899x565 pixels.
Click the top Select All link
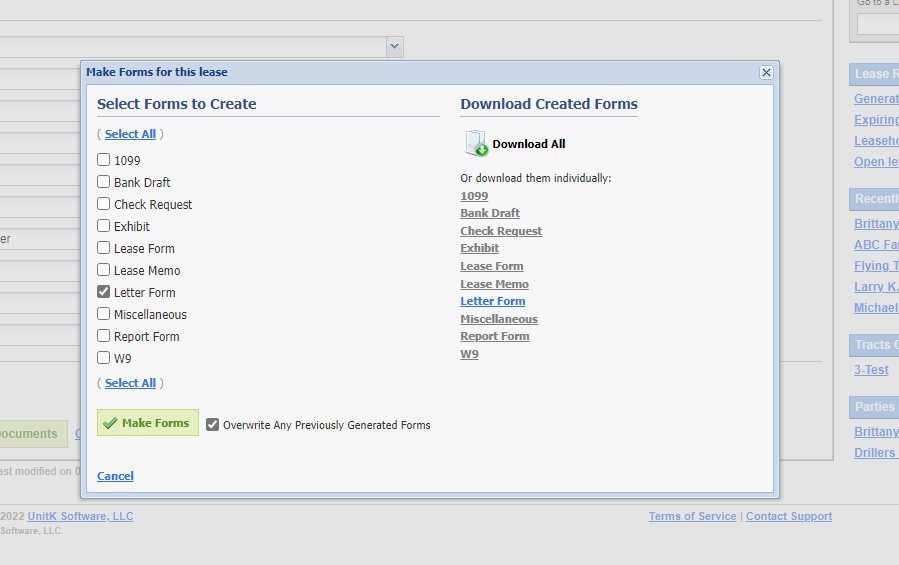pyautogui.click(x=130, y=134)
